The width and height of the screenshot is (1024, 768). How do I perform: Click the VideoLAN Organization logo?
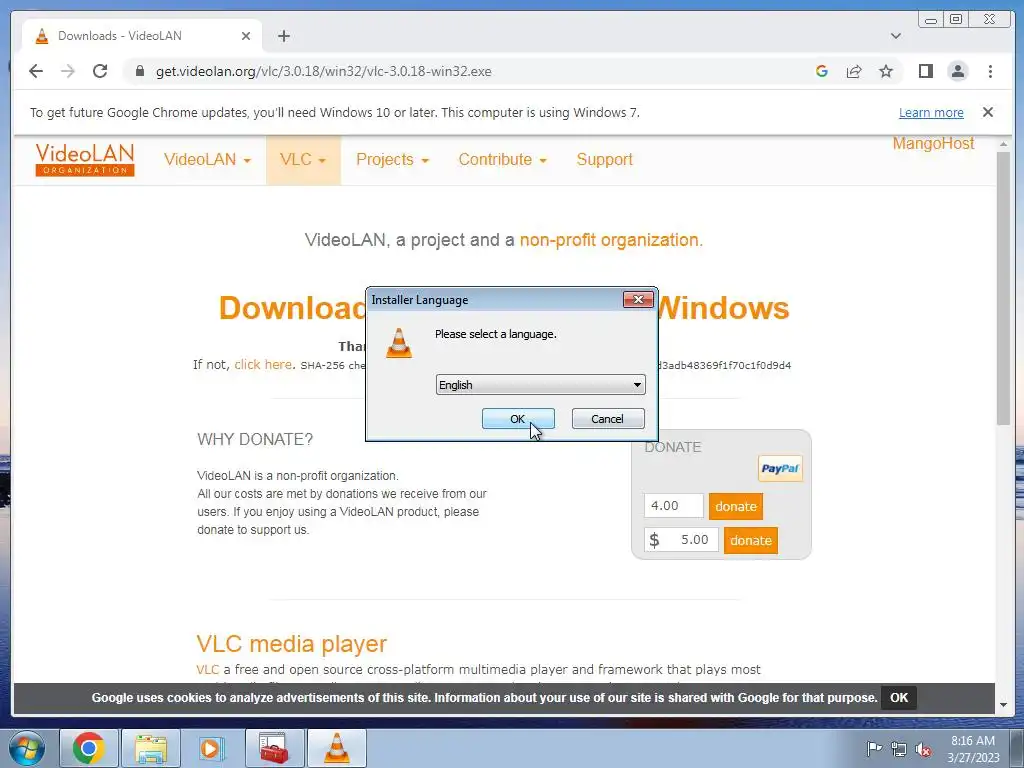(x=85, y=159)
